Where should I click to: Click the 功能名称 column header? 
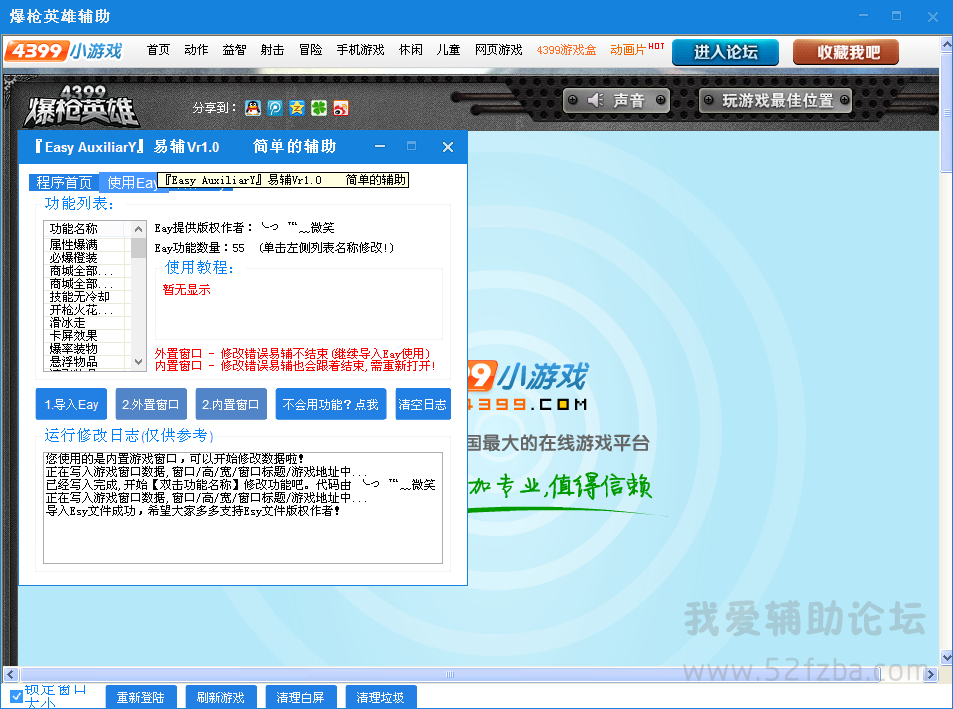84,228
